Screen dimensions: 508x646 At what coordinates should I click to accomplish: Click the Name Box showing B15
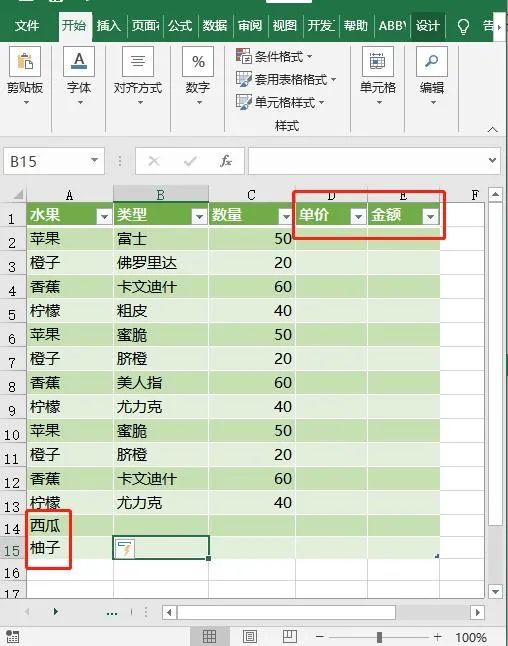click(x=46, y=162)
